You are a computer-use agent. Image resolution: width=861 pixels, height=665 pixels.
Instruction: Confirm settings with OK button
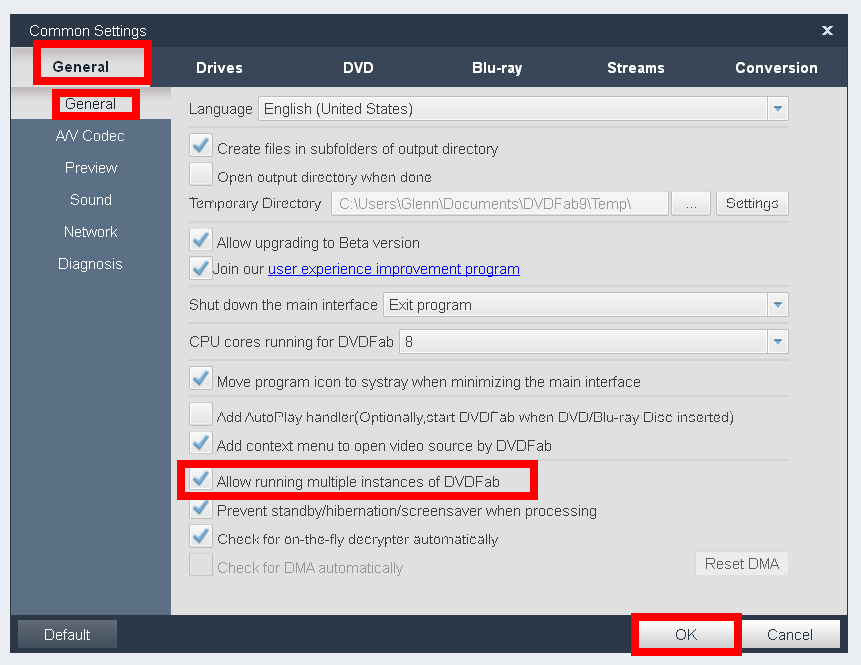686,635
